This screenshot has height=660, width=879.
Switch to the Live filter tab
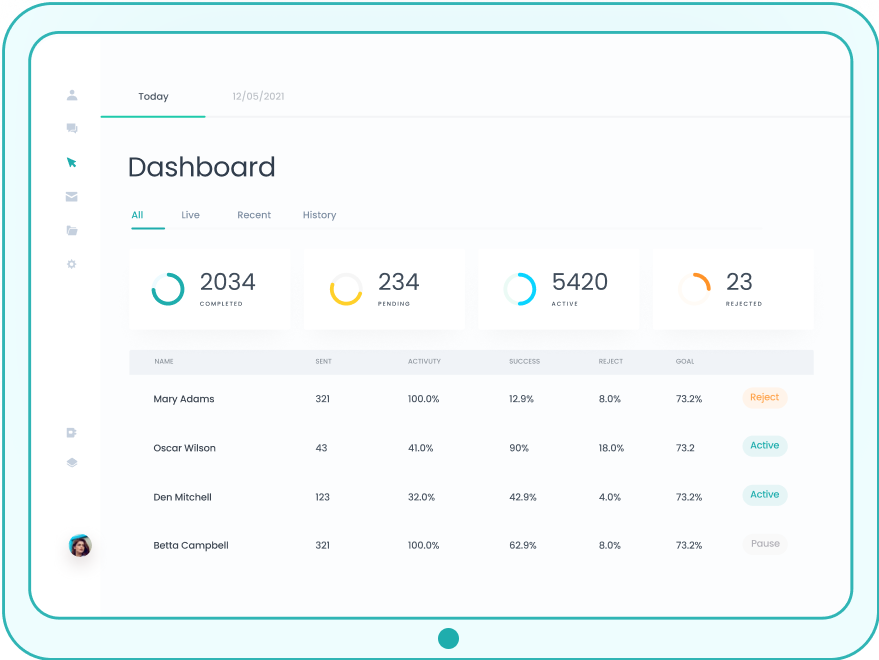(190, 215)
